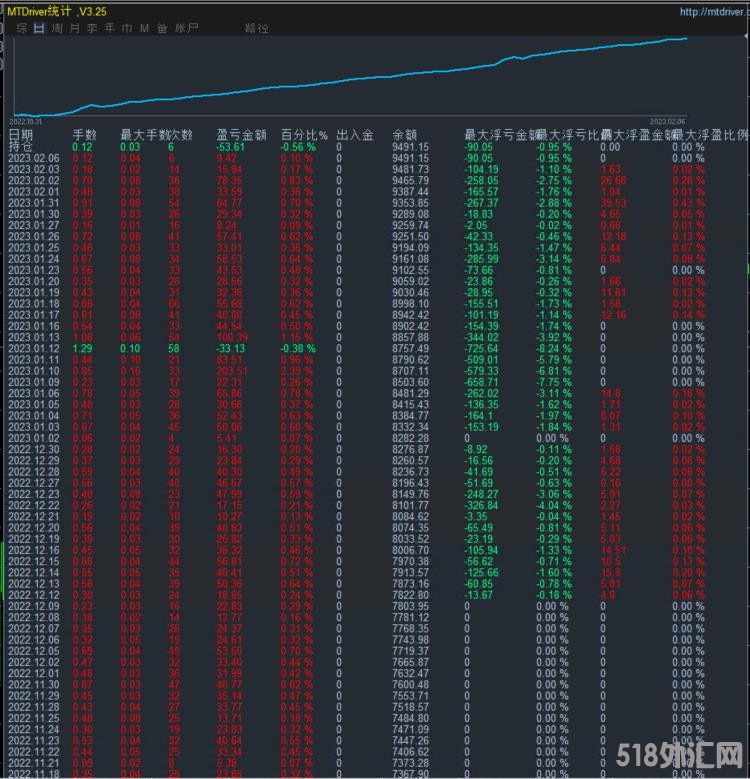Select the 2023.01.12 date row
The image size is (750, 779).
(33, 348)
